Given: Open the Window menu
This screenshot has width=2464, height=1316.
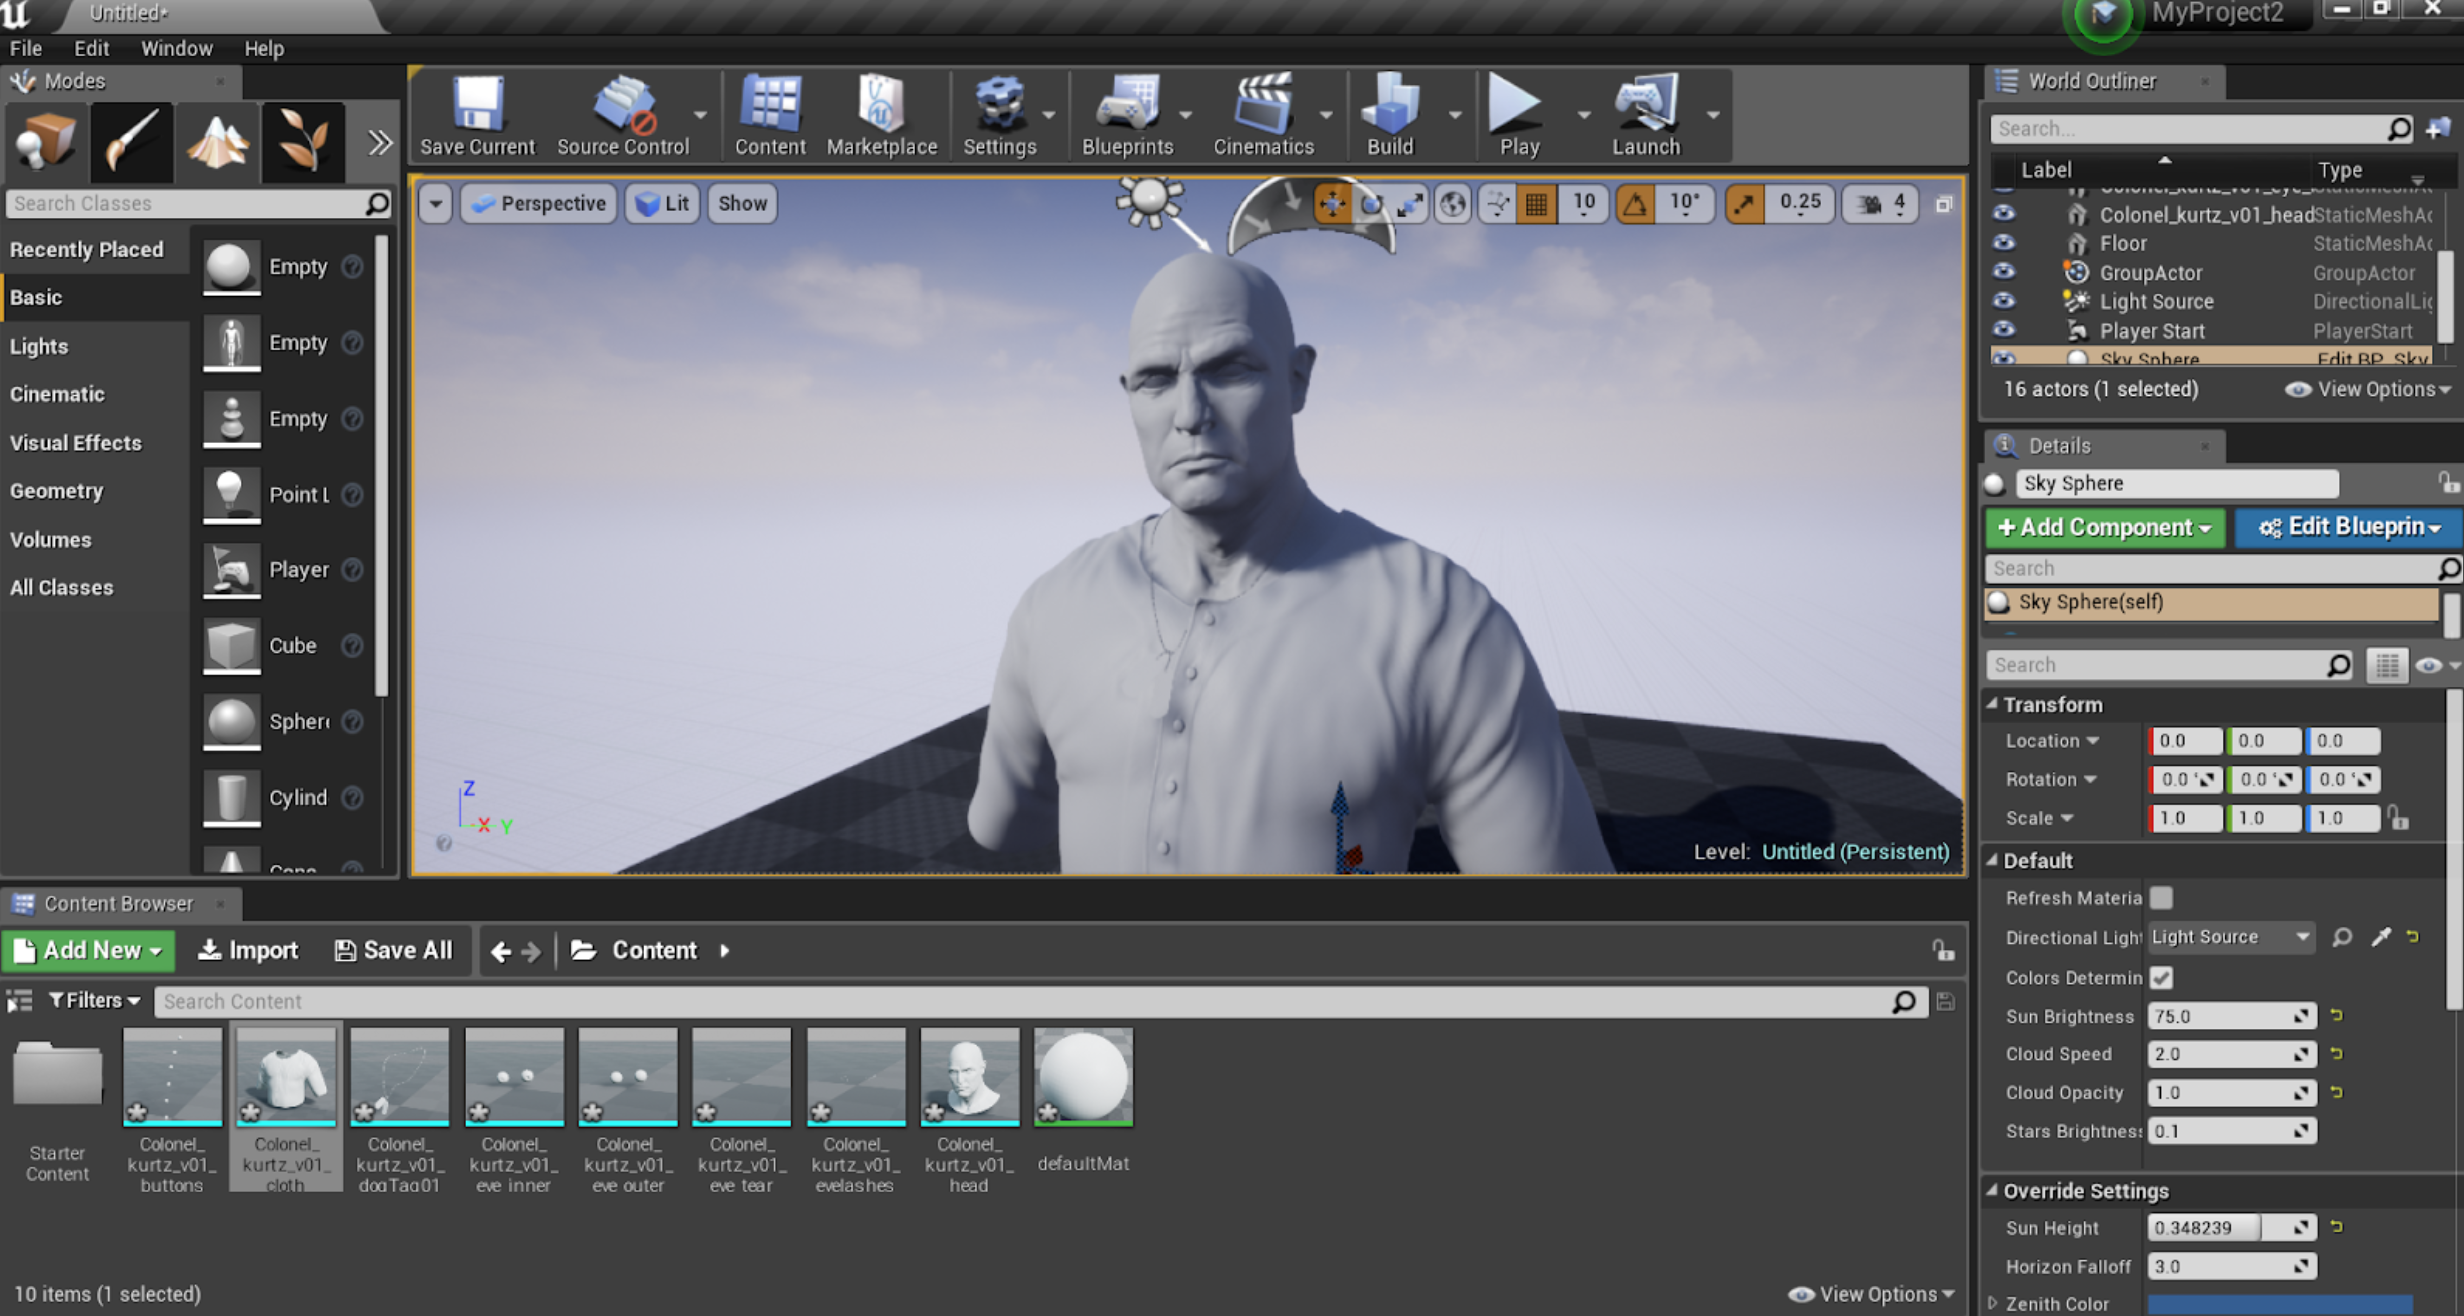Looking at the screenshot, I should pos(176,48).
